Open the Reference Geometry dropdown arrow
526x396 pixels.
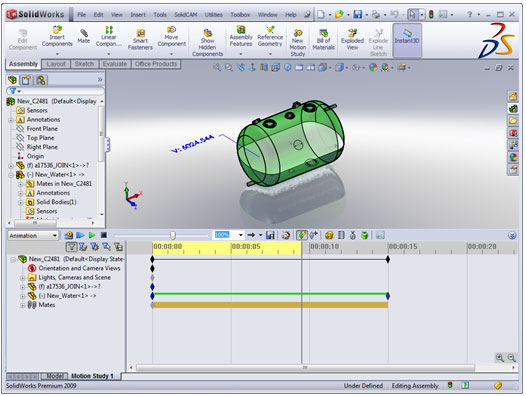pyautogui.click(x=270, y=54)
